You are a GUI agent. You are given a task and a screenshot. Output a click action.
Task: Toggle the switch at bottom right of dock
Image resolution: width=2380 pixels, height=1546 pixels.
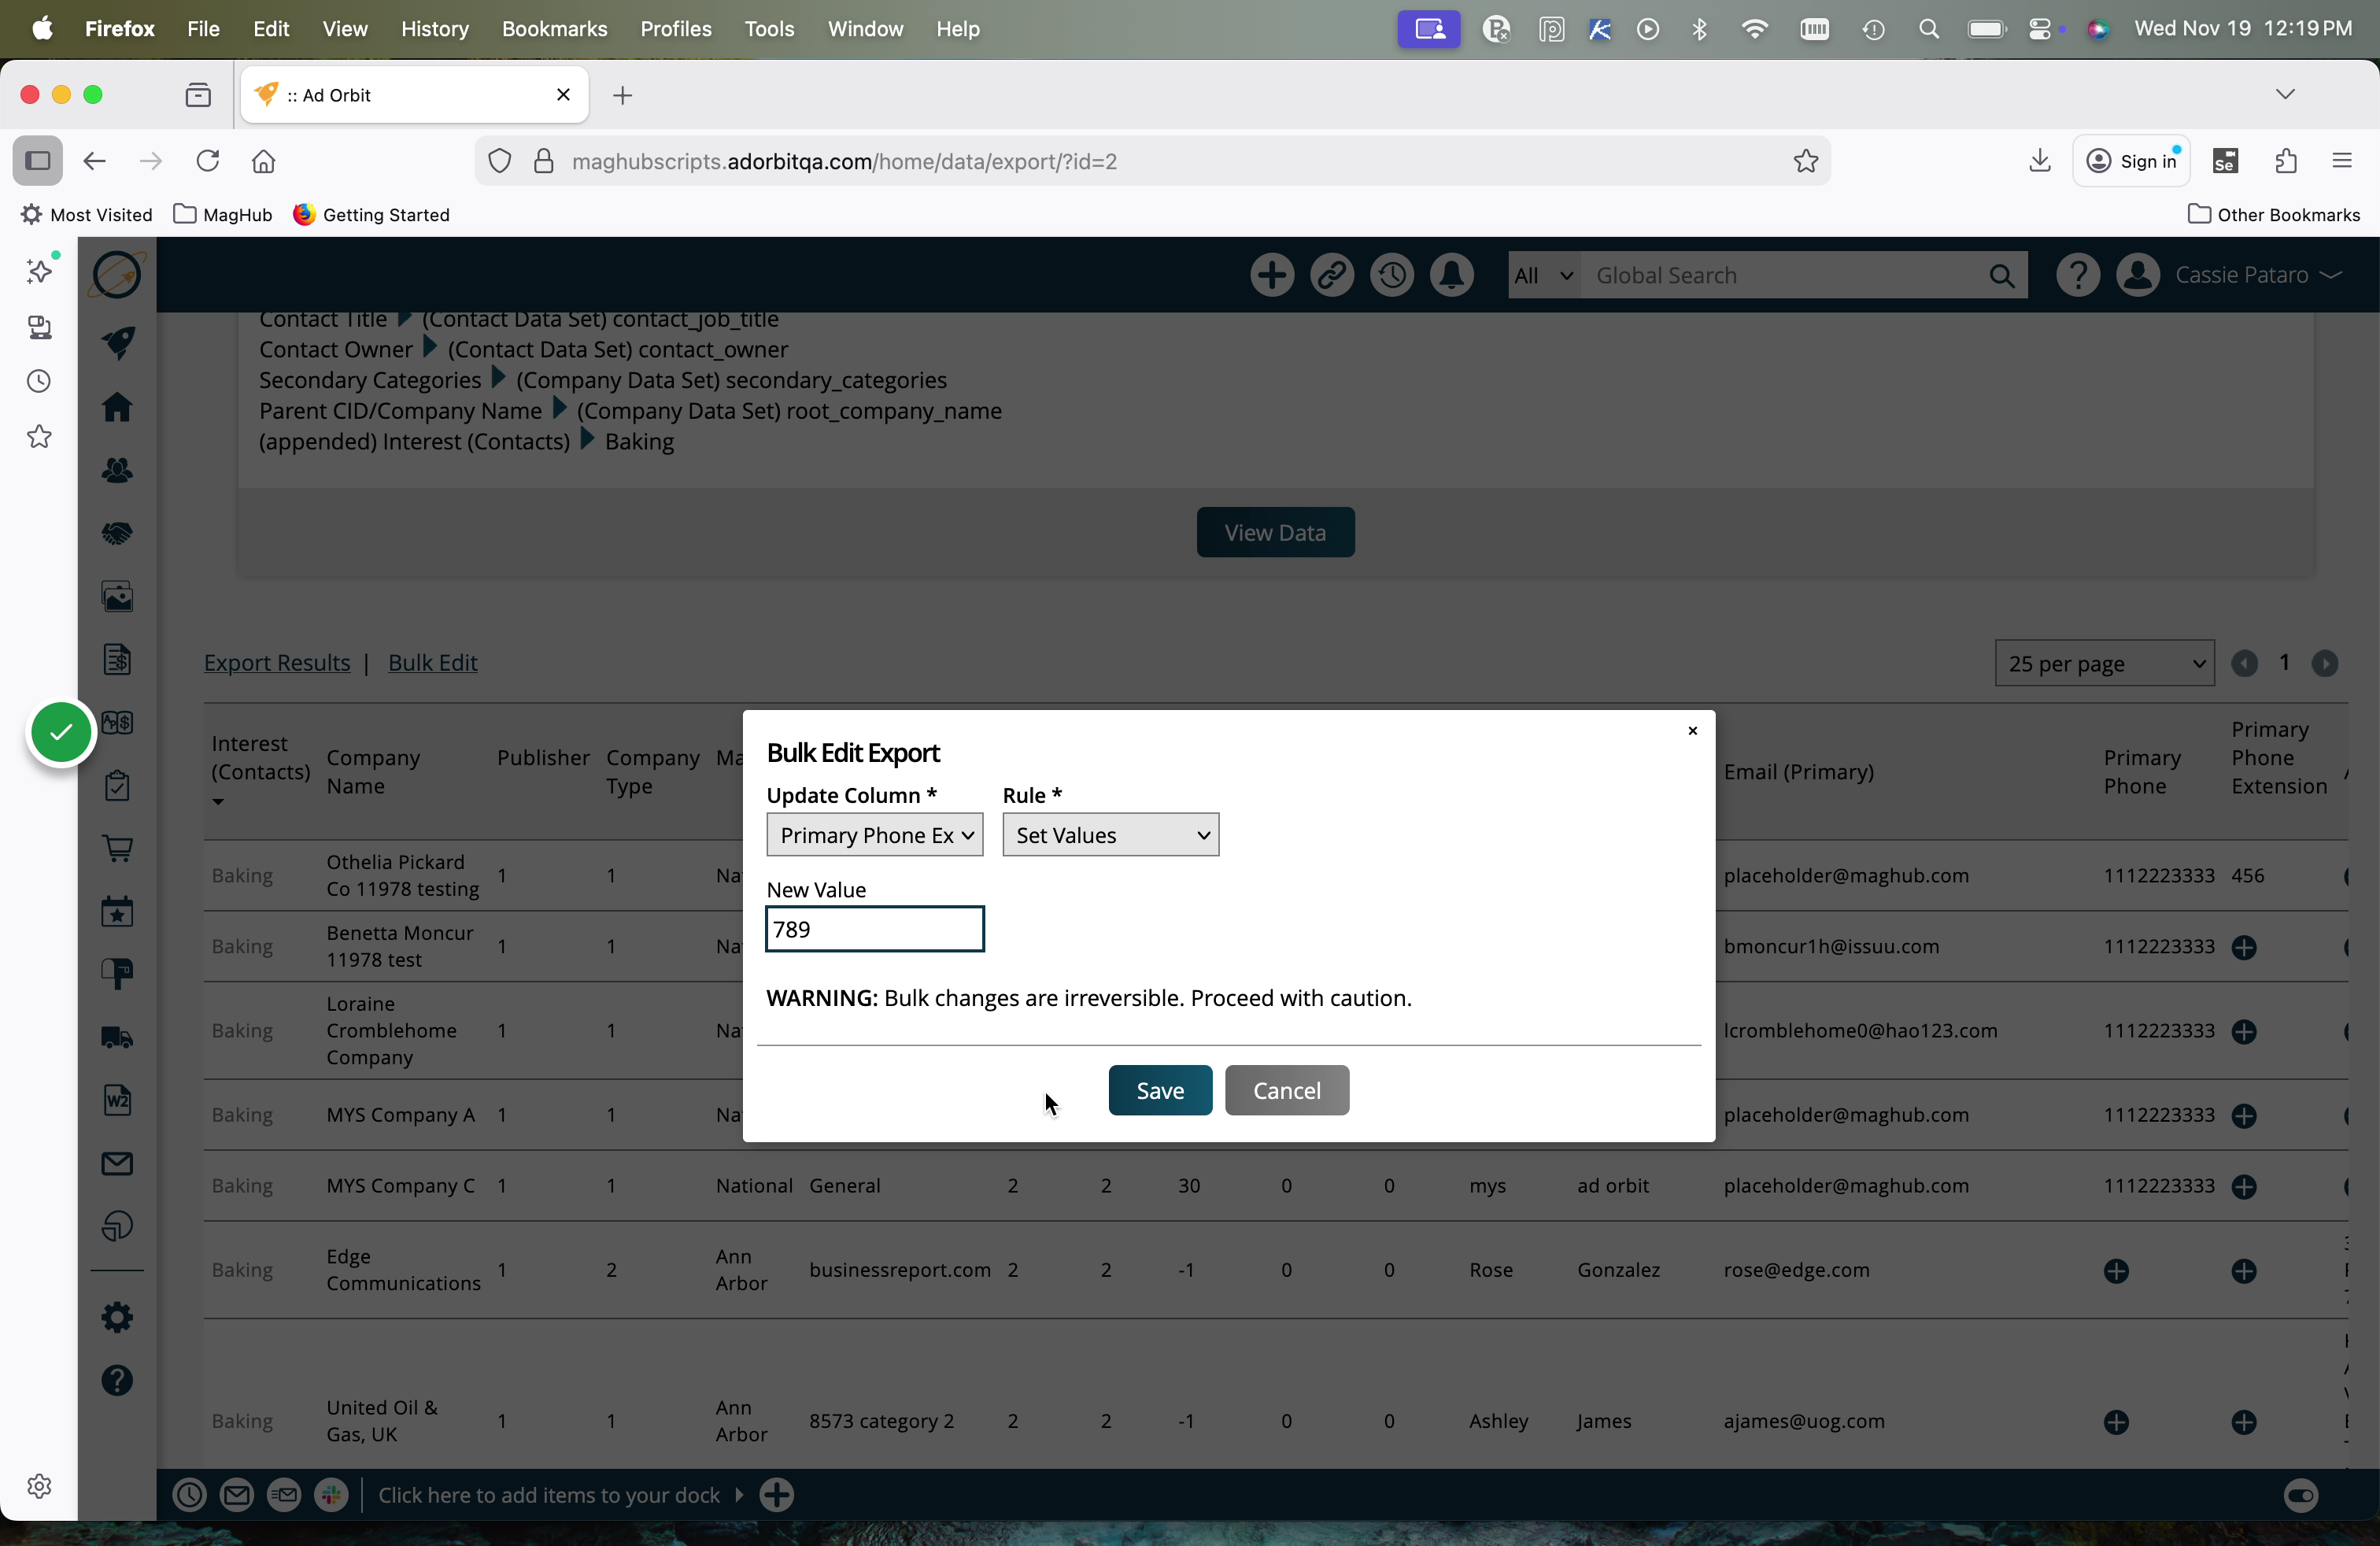pyautogui.click(x=2300, y=1495)
